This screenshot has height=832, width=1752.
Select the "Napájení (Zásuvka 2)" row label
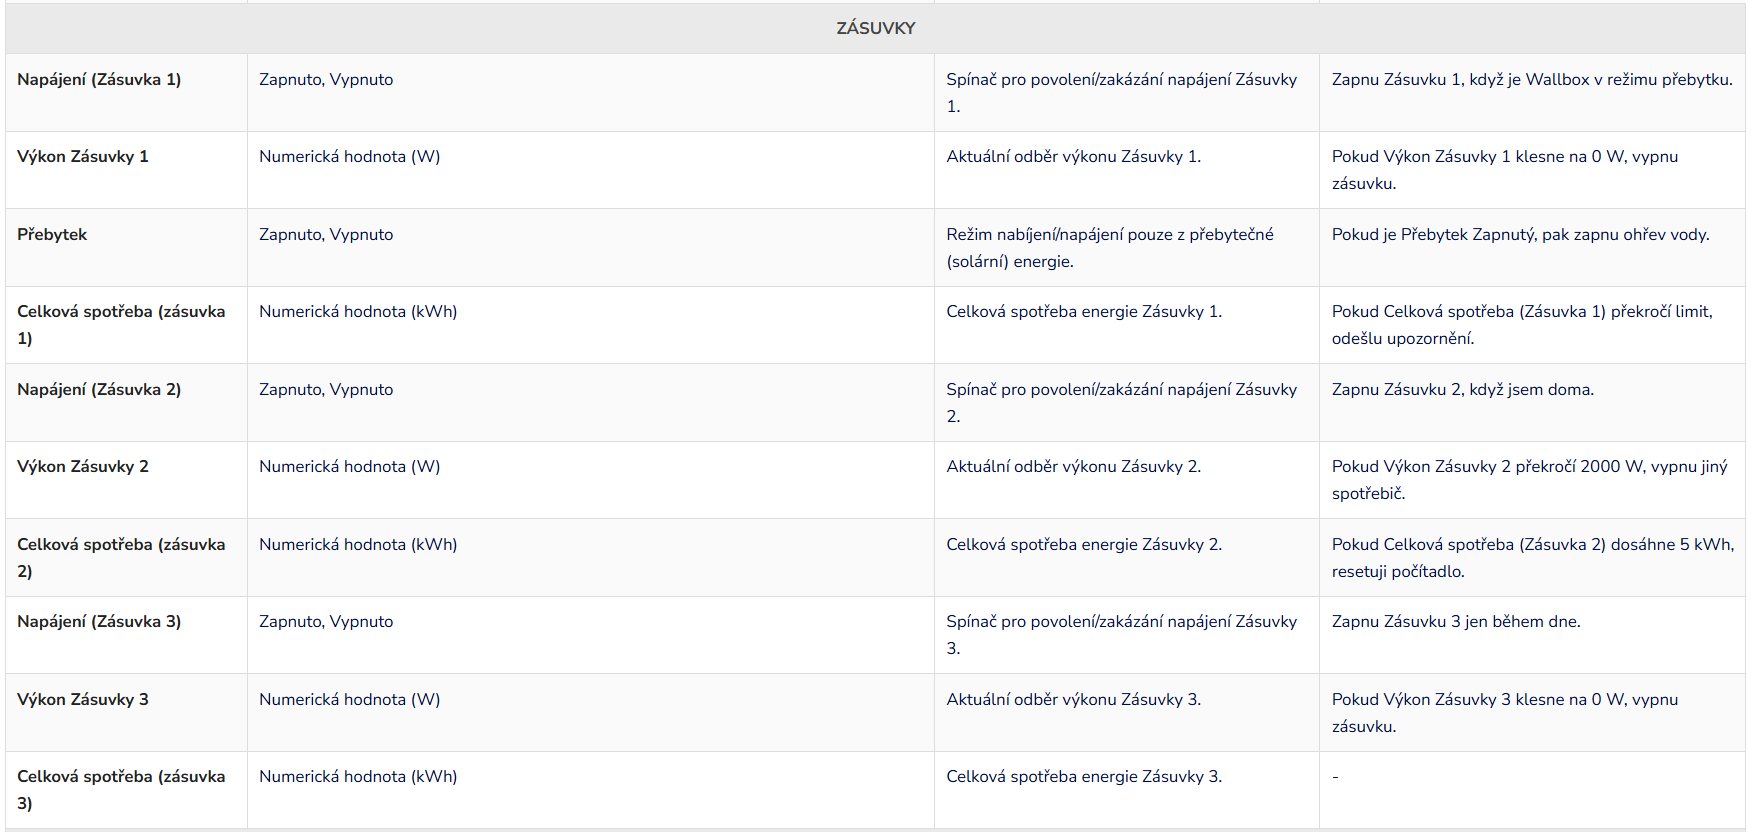point(99,390)
